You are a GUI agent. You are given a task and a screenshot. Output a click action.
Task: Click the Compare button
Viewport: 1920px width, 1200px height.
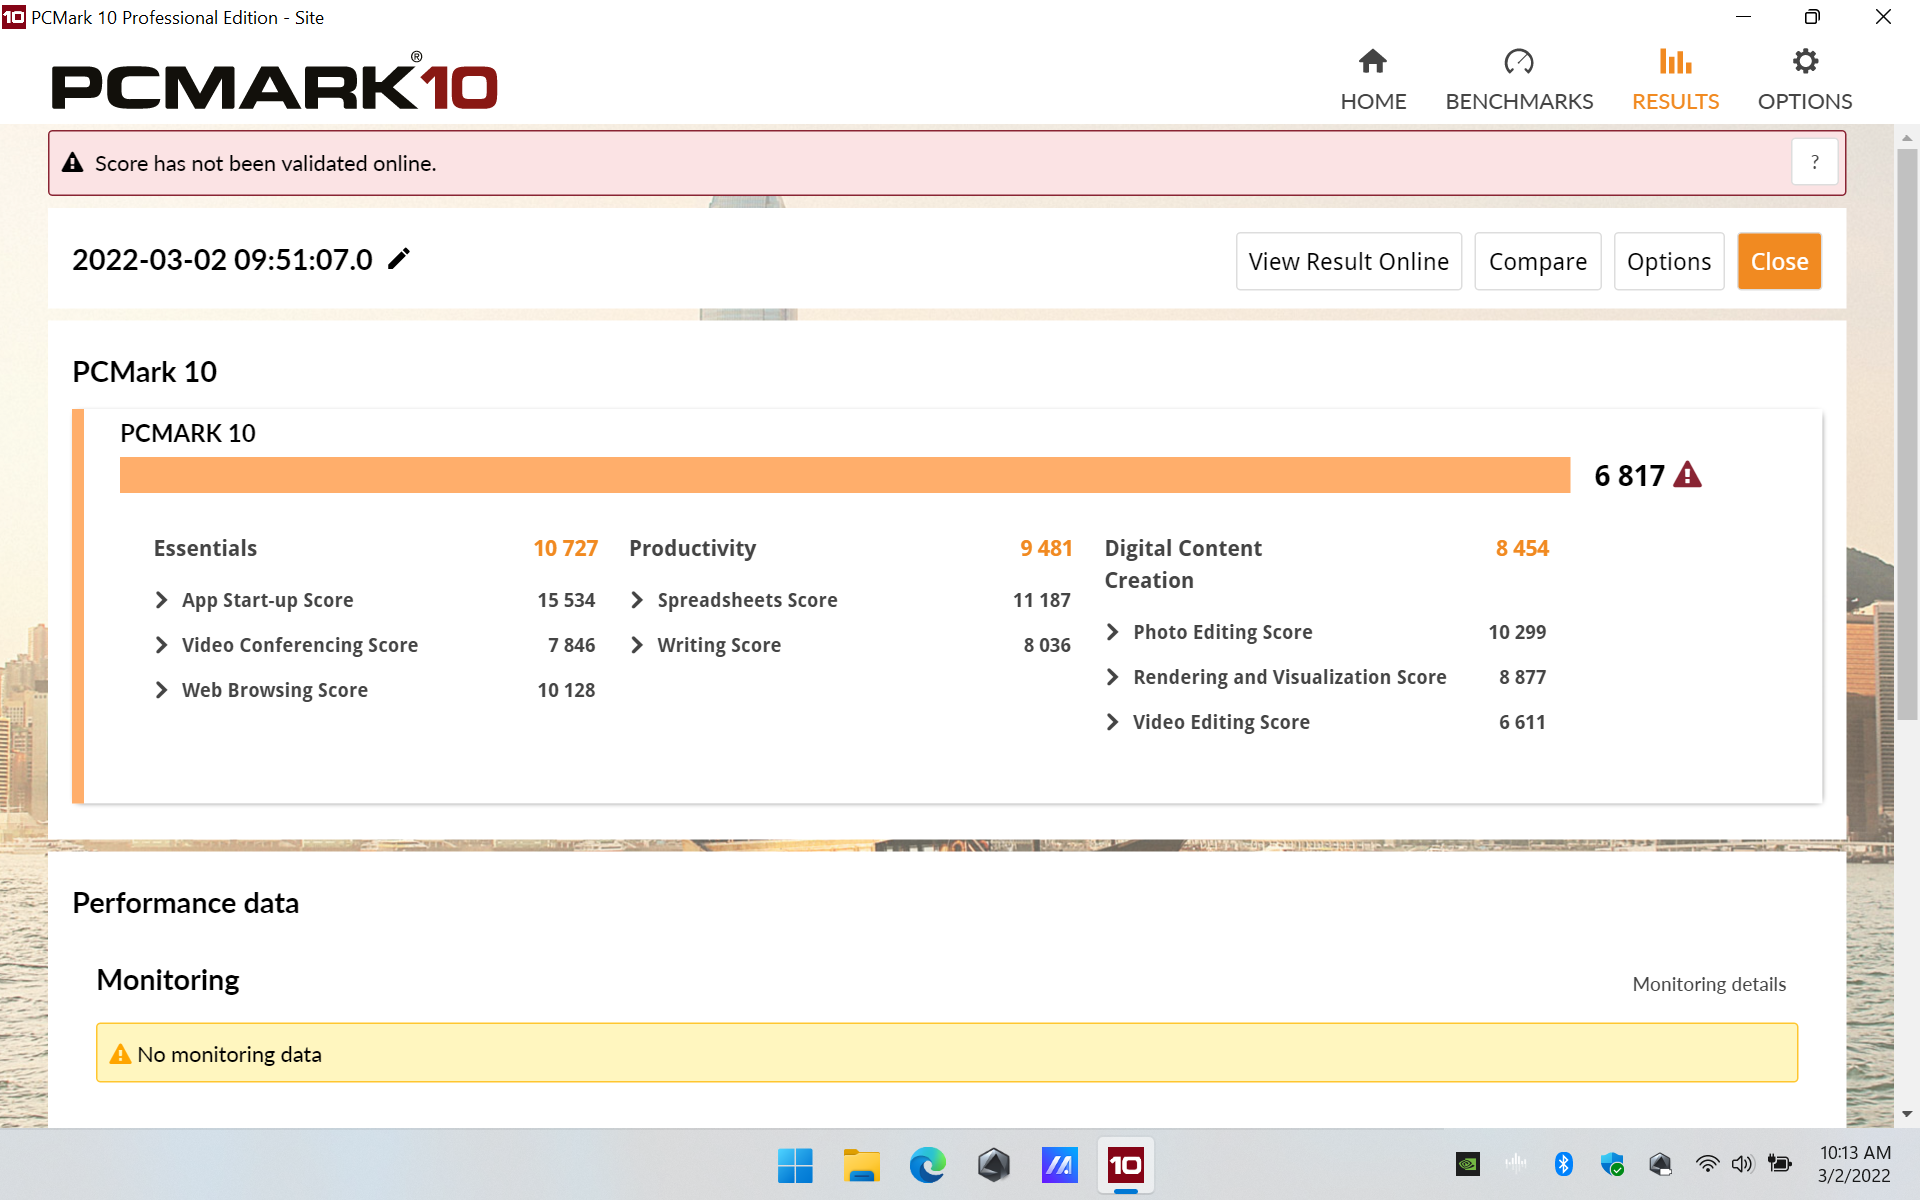1537,261
